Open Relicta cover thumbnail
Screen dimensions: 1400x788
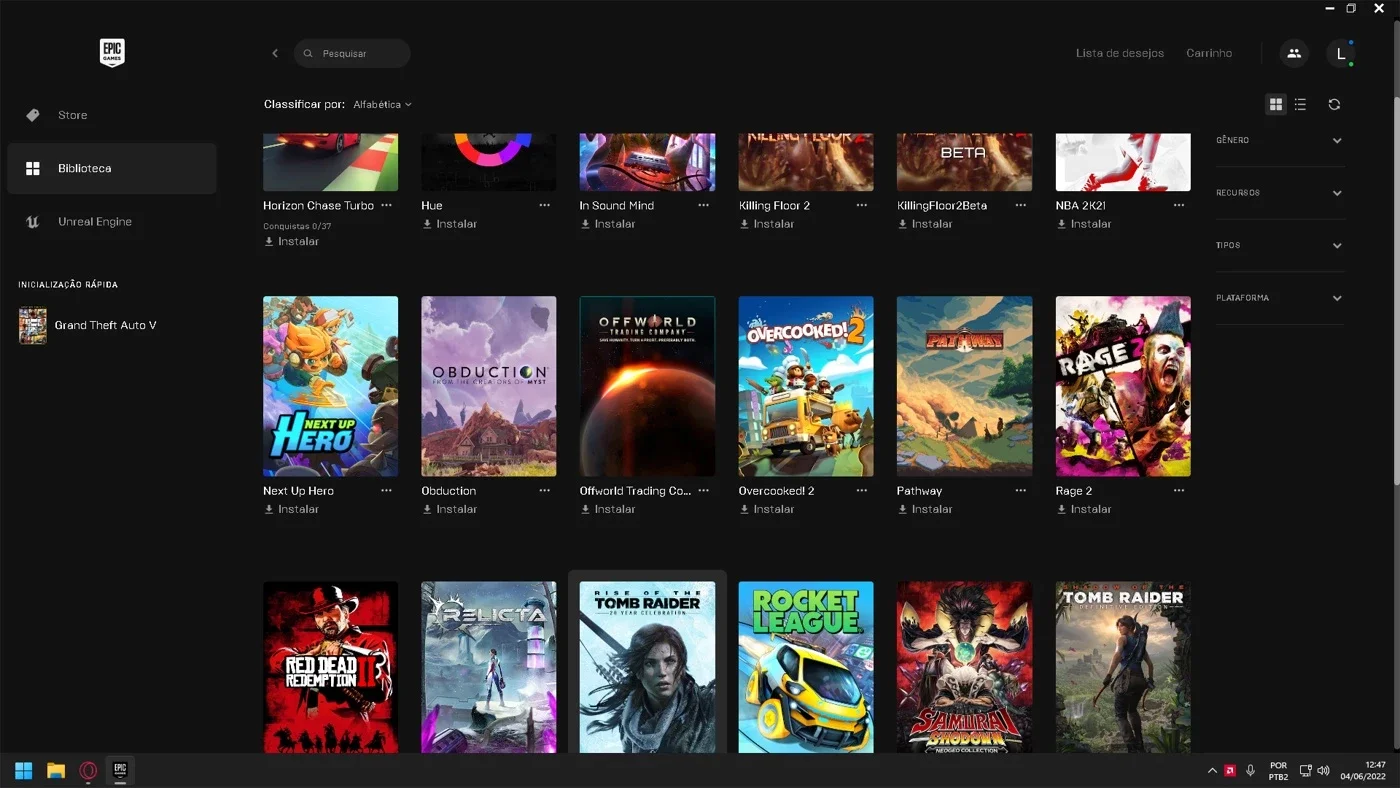pos(489,667)
